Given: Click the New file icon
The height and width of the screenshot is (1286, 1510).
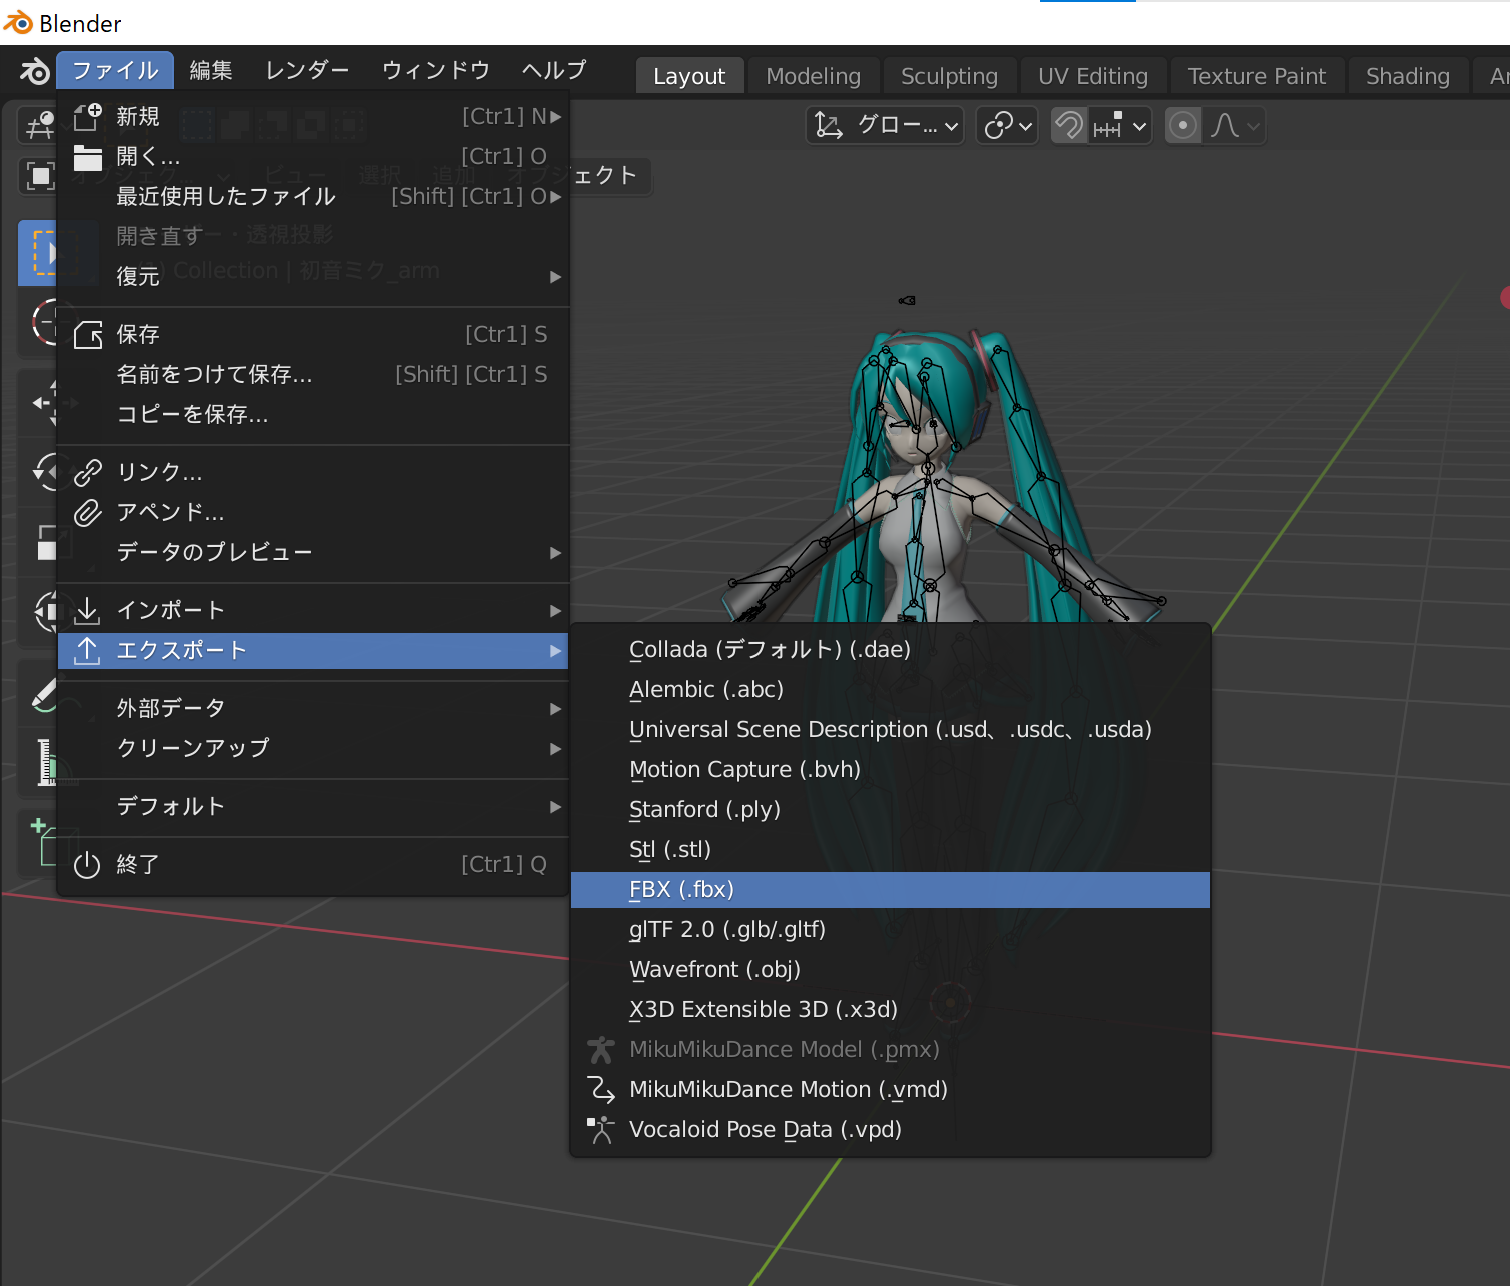Looking at the screenshot, I should coord(88,117).
